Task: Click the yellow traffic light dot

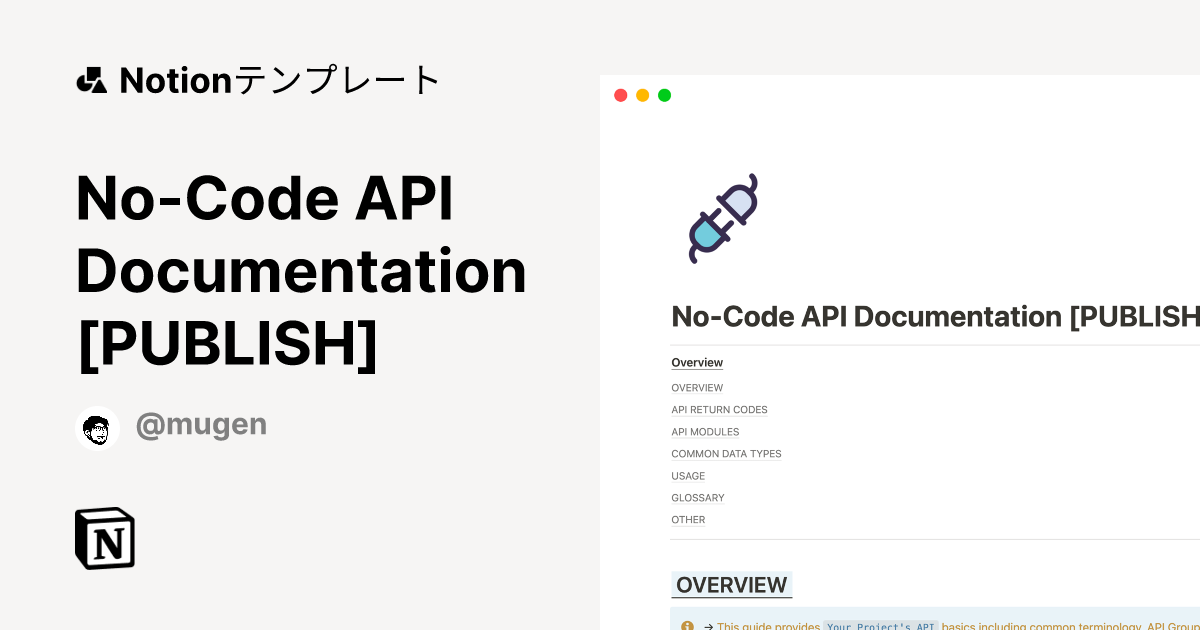Action: point(642,94)
